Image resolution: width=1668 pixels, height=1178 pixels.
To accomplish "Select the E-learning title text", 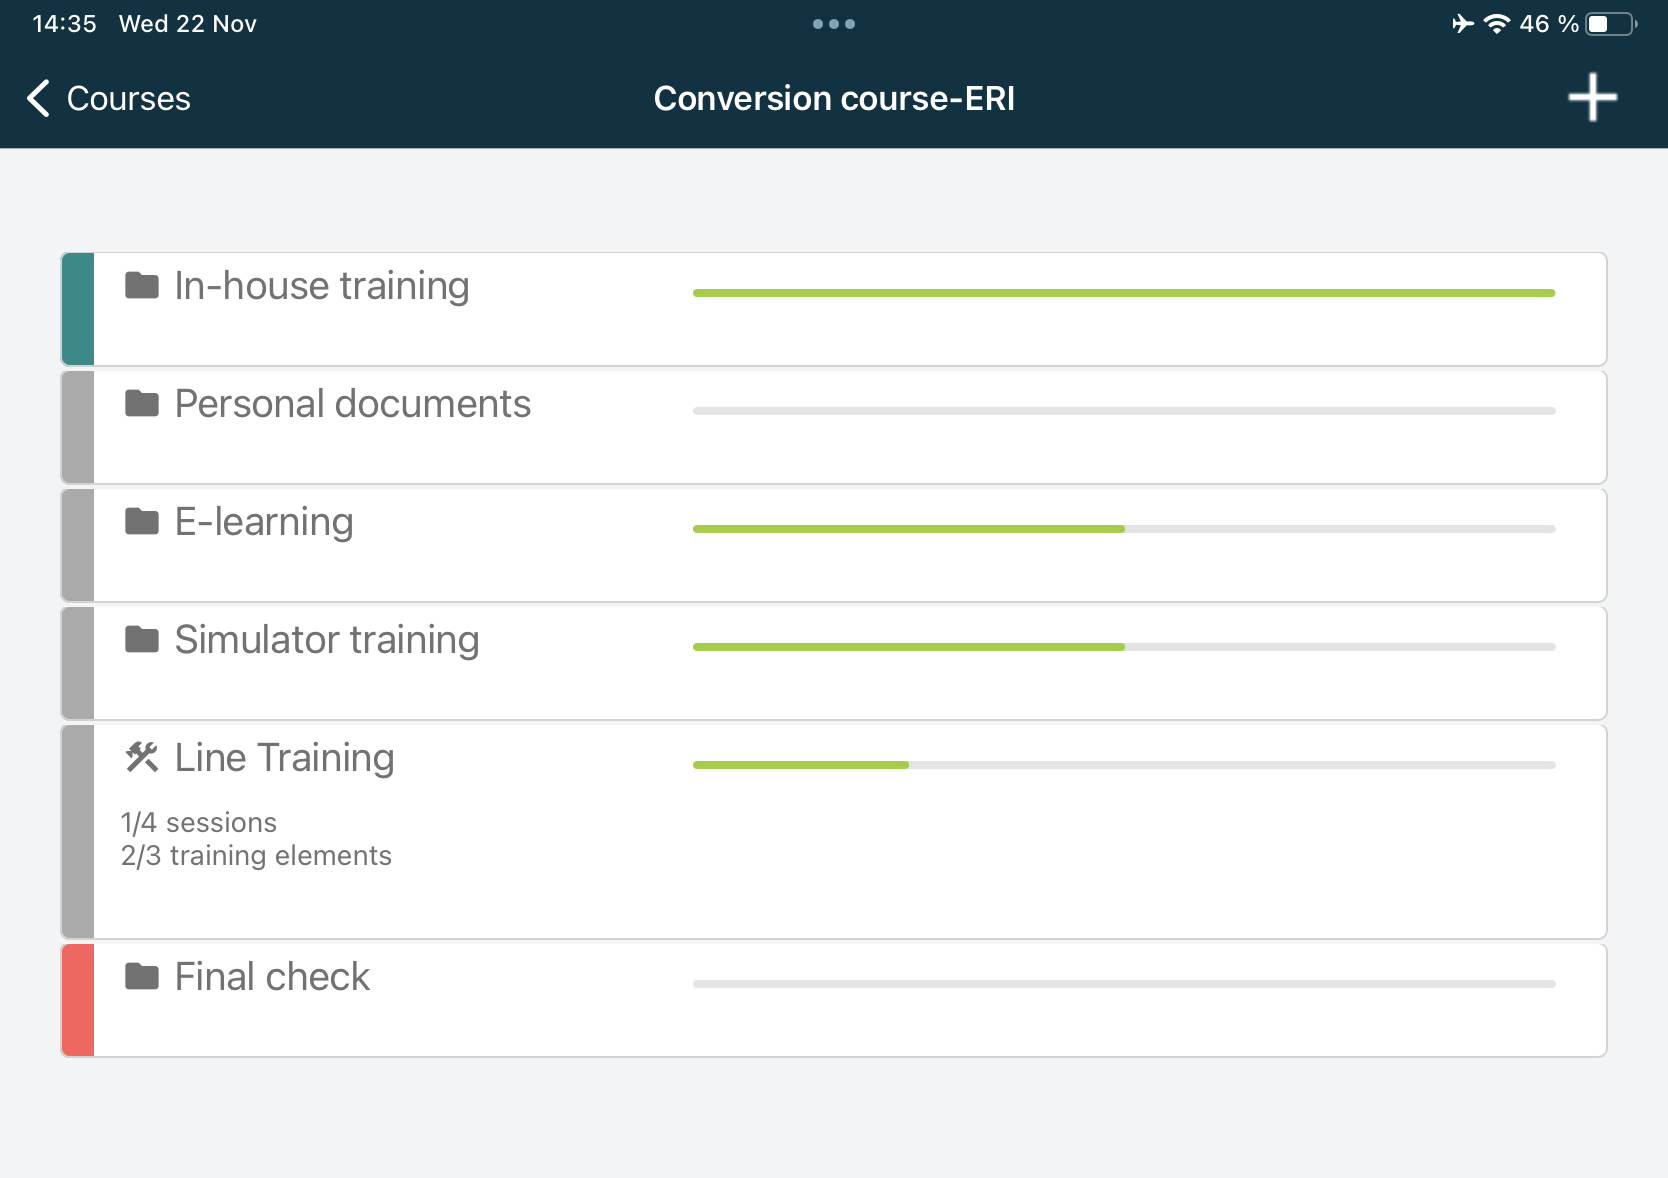I will click(x=264, y=522).
